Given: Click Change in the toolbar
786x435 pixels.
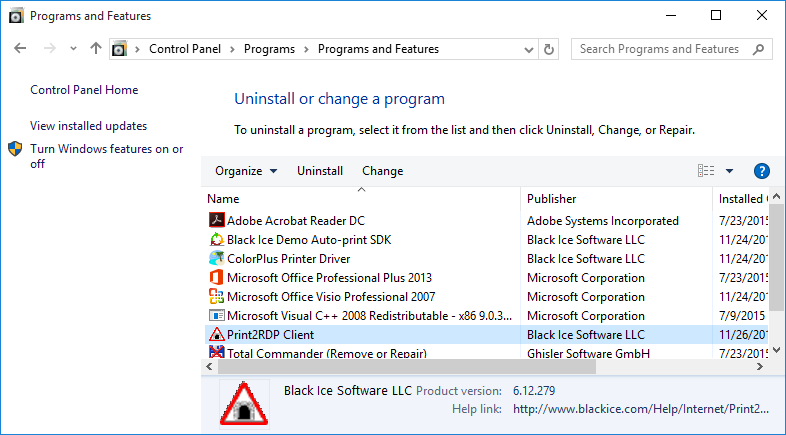Looking at the screenshot, I should tap(382, 171).
